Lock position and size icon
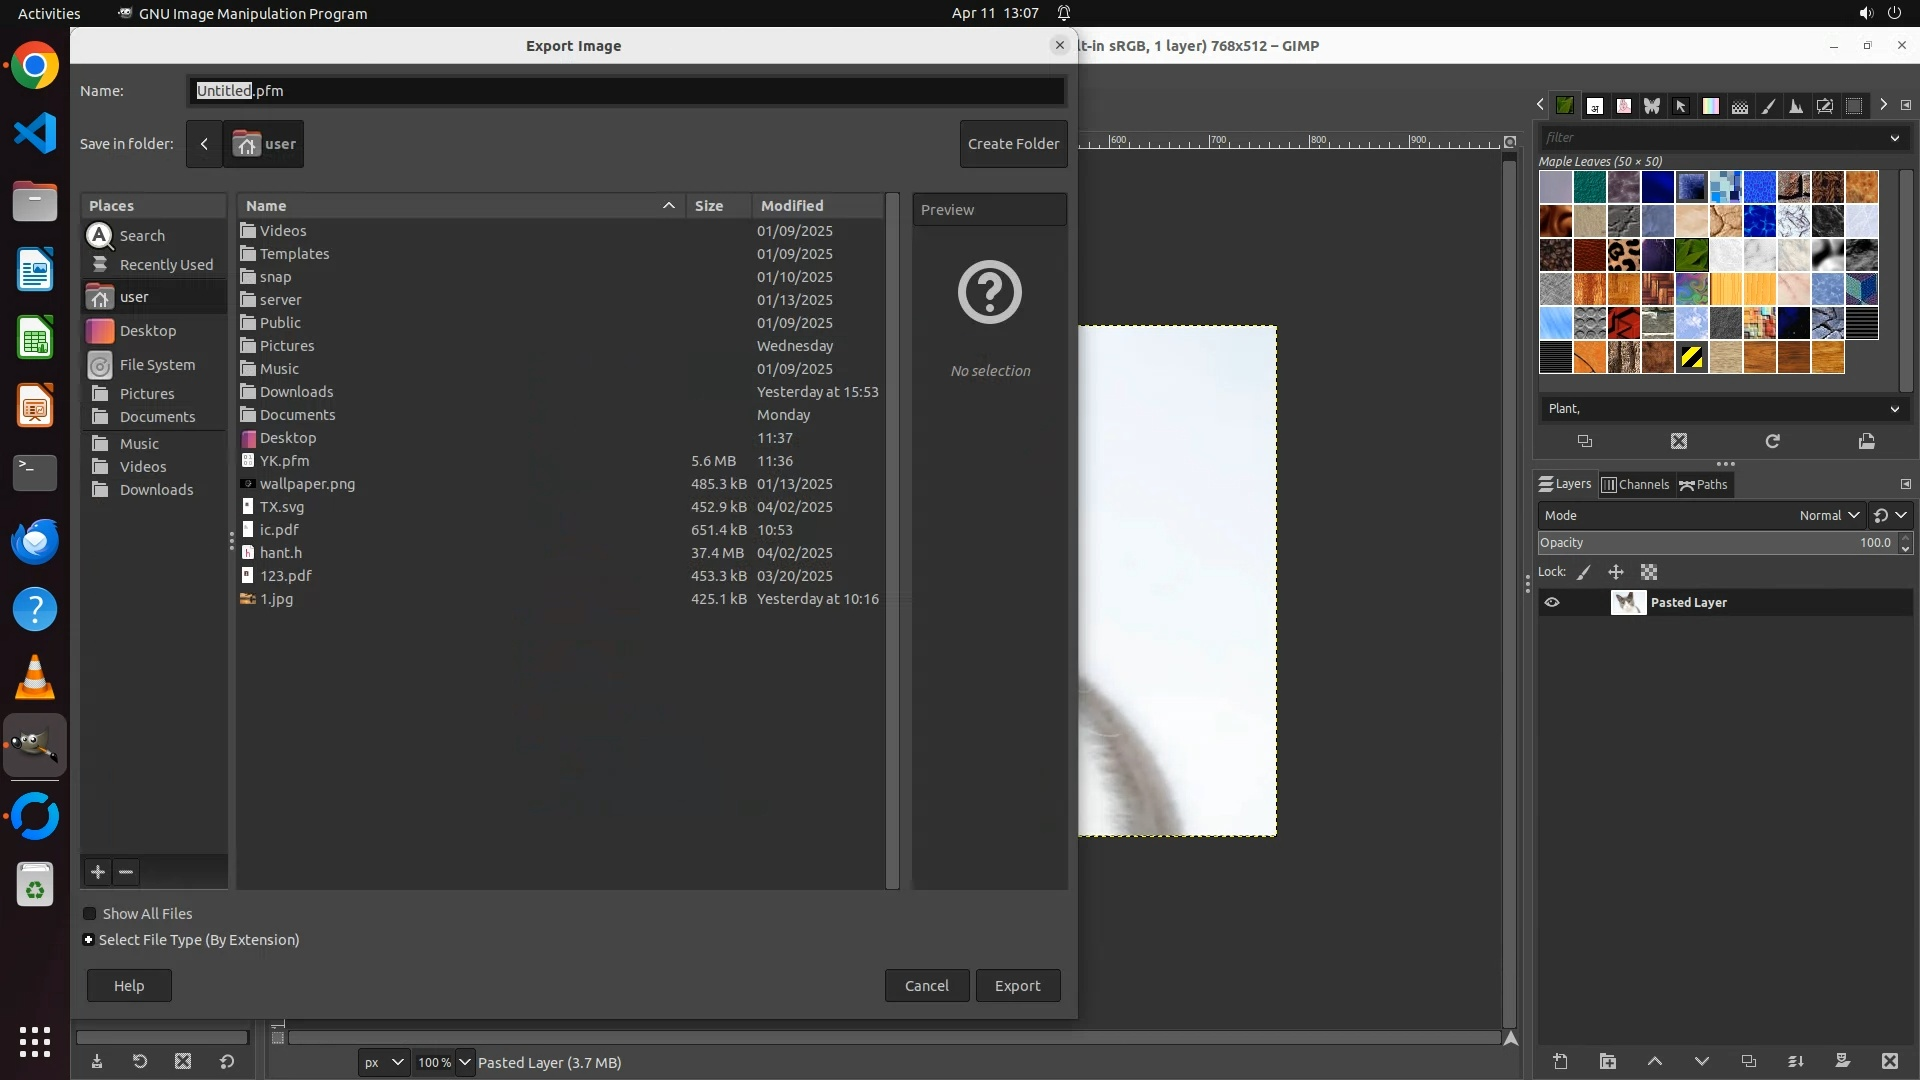The width and height of the screenshot is (1920, 1080). [x=1616, y=572]
